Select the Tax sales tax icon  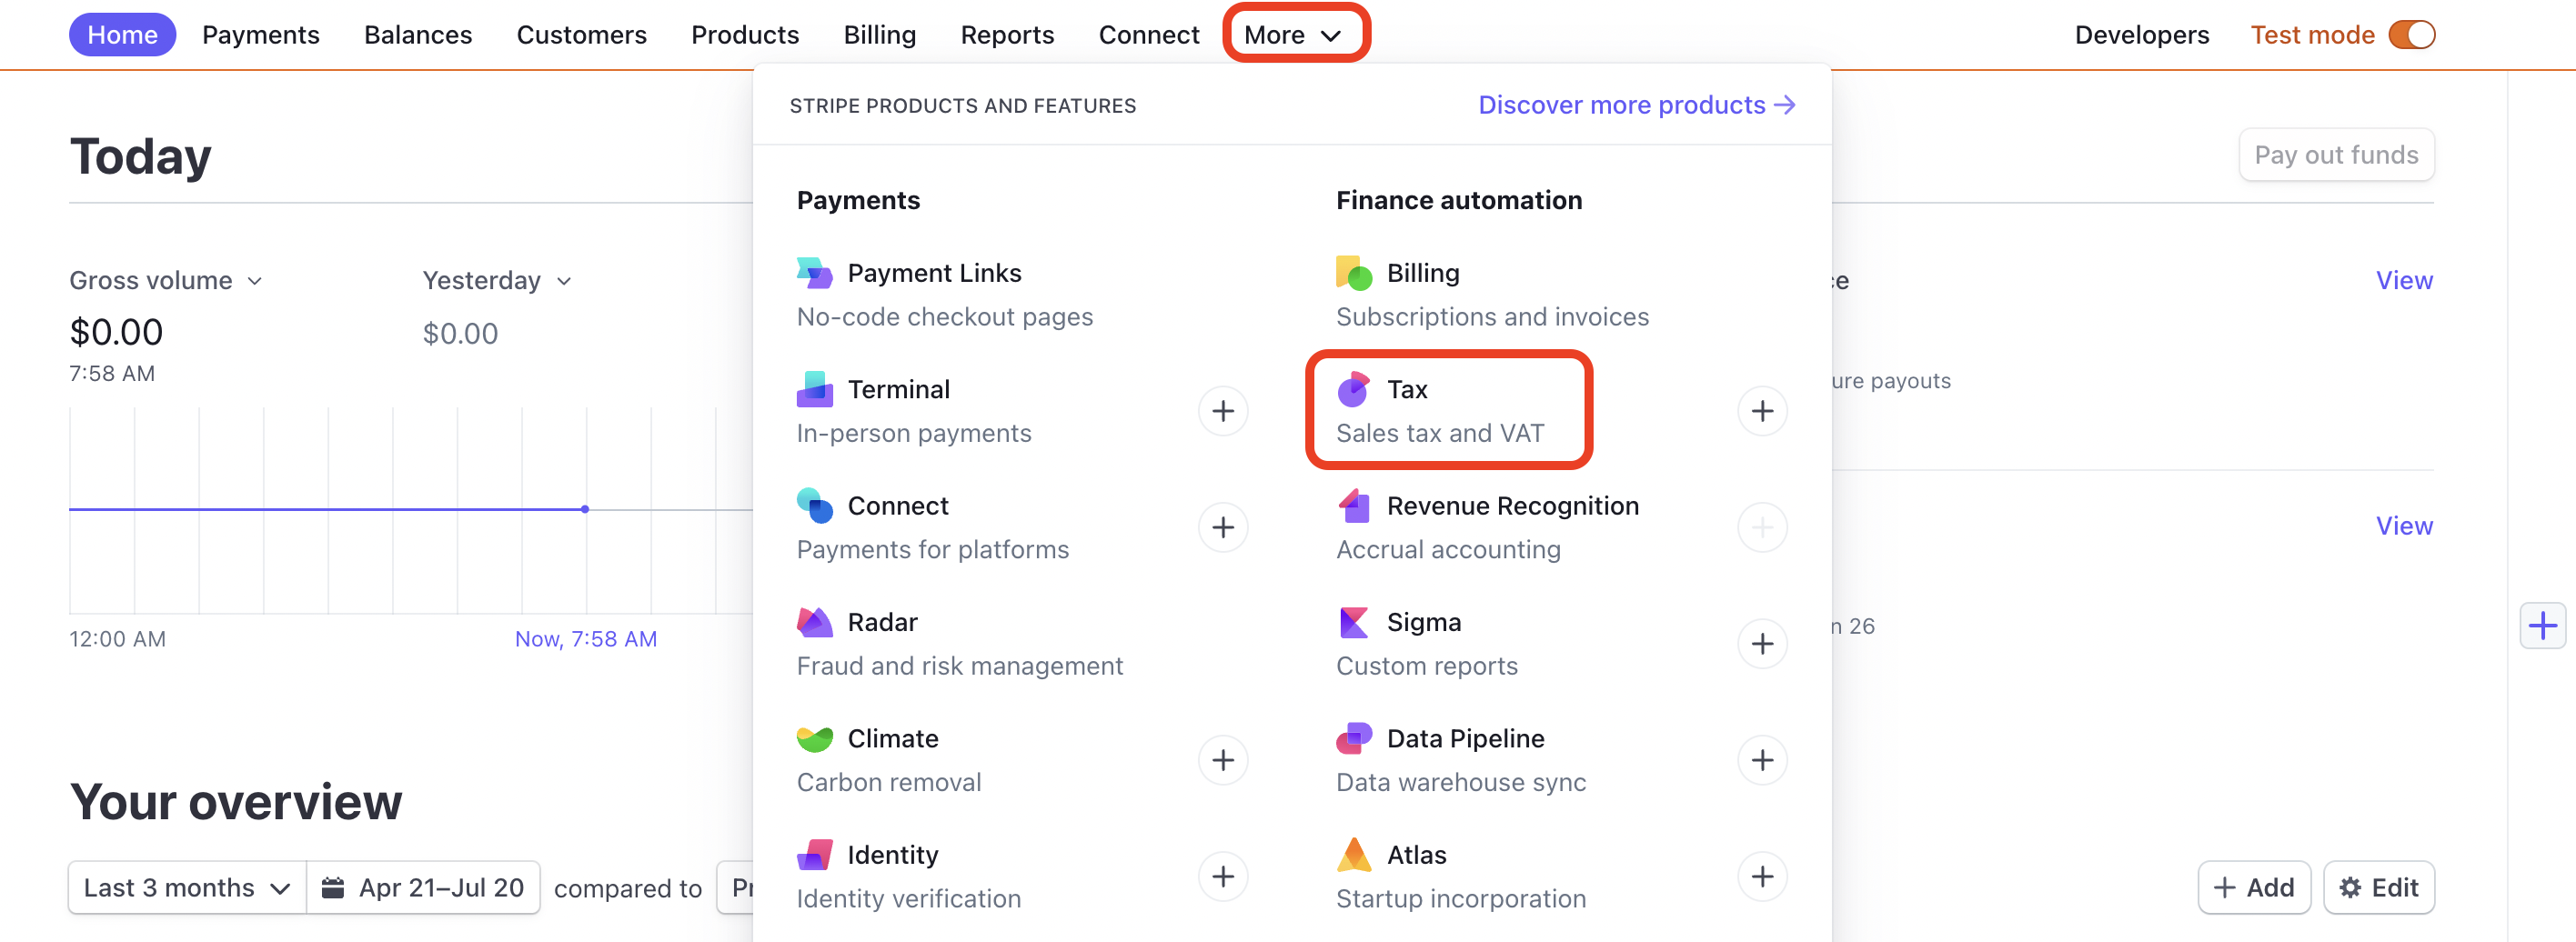(x=1353, y=390)
